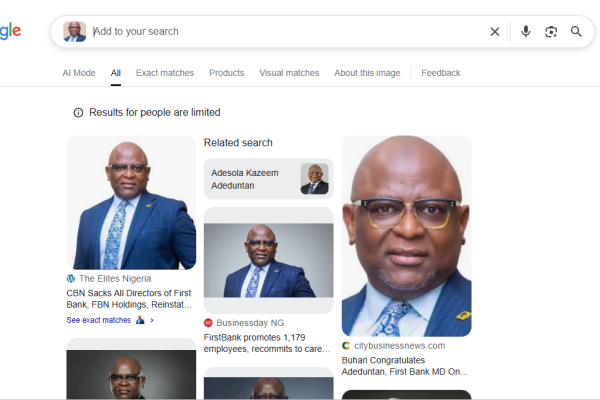Select the Products tab

[227, 73]
